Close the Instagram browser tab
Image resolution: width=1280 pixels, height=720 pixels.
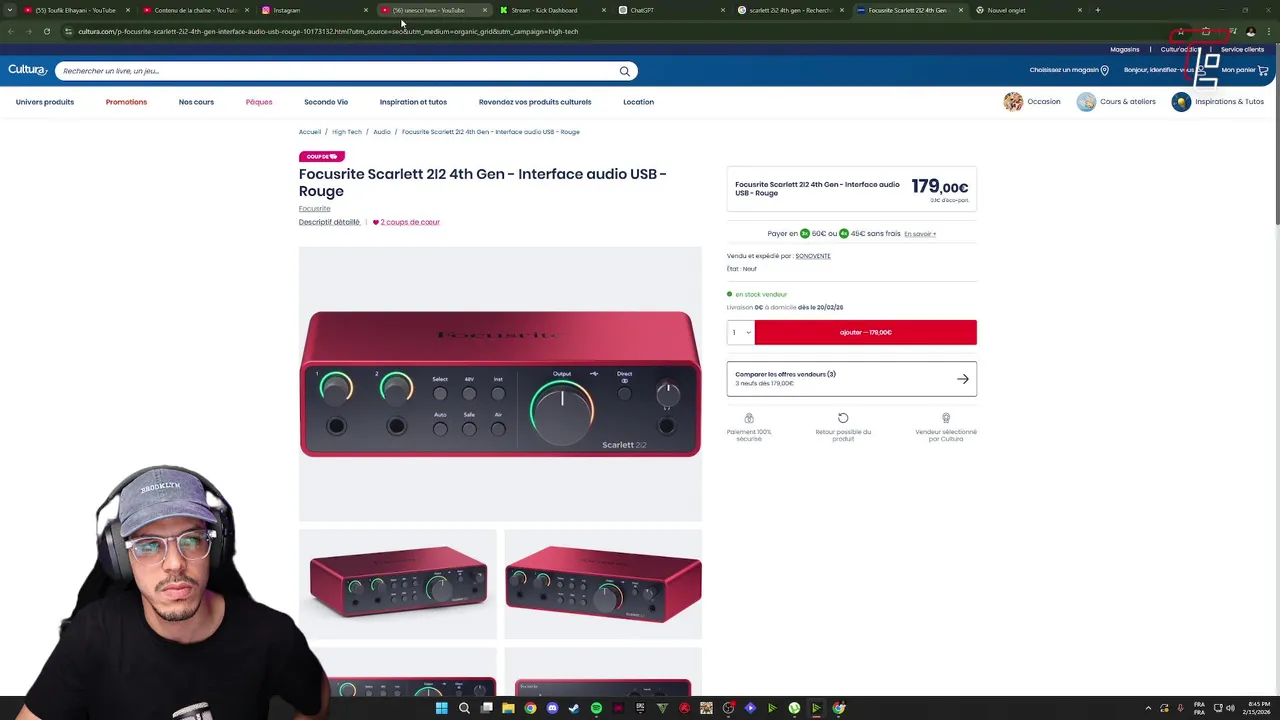pyautogui.click(x=366, y=10)
